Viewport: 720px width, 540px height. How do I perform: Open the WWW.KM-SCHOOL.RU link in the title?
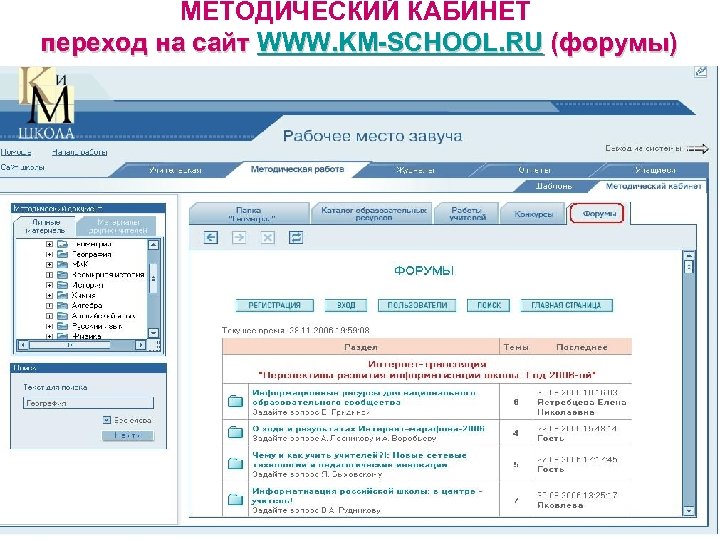tap(400, 42)
